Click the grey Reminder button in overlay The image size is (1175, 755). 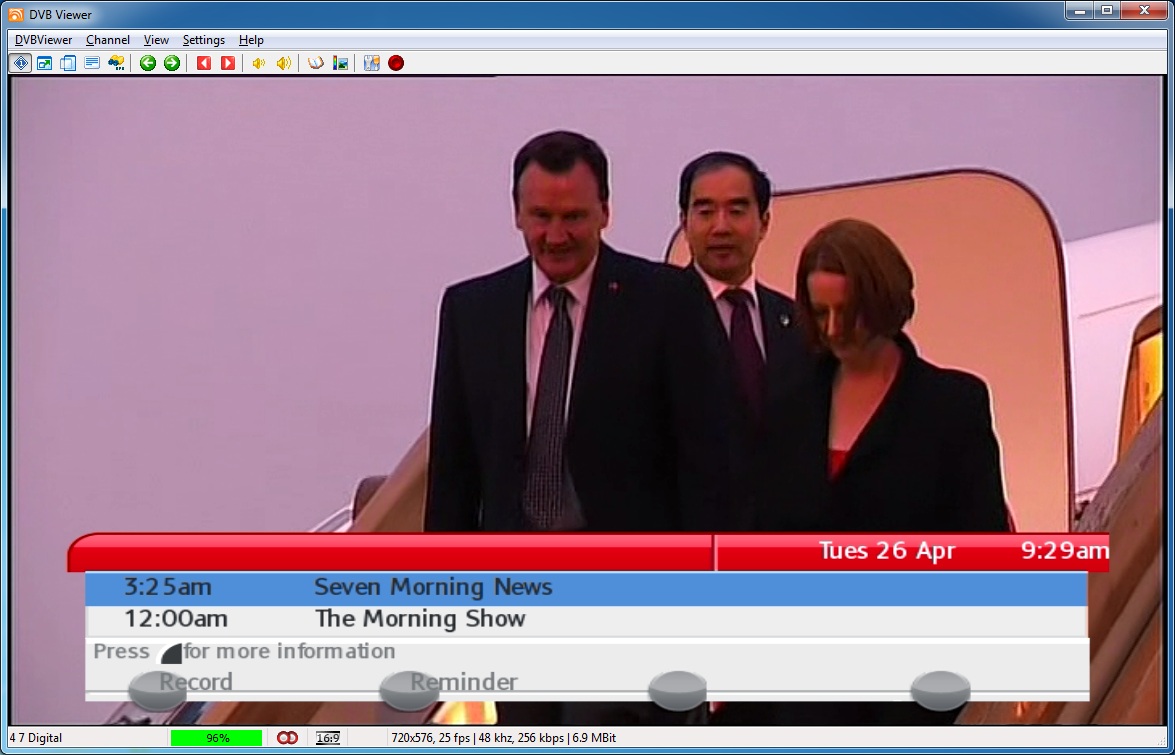(409, 691)
